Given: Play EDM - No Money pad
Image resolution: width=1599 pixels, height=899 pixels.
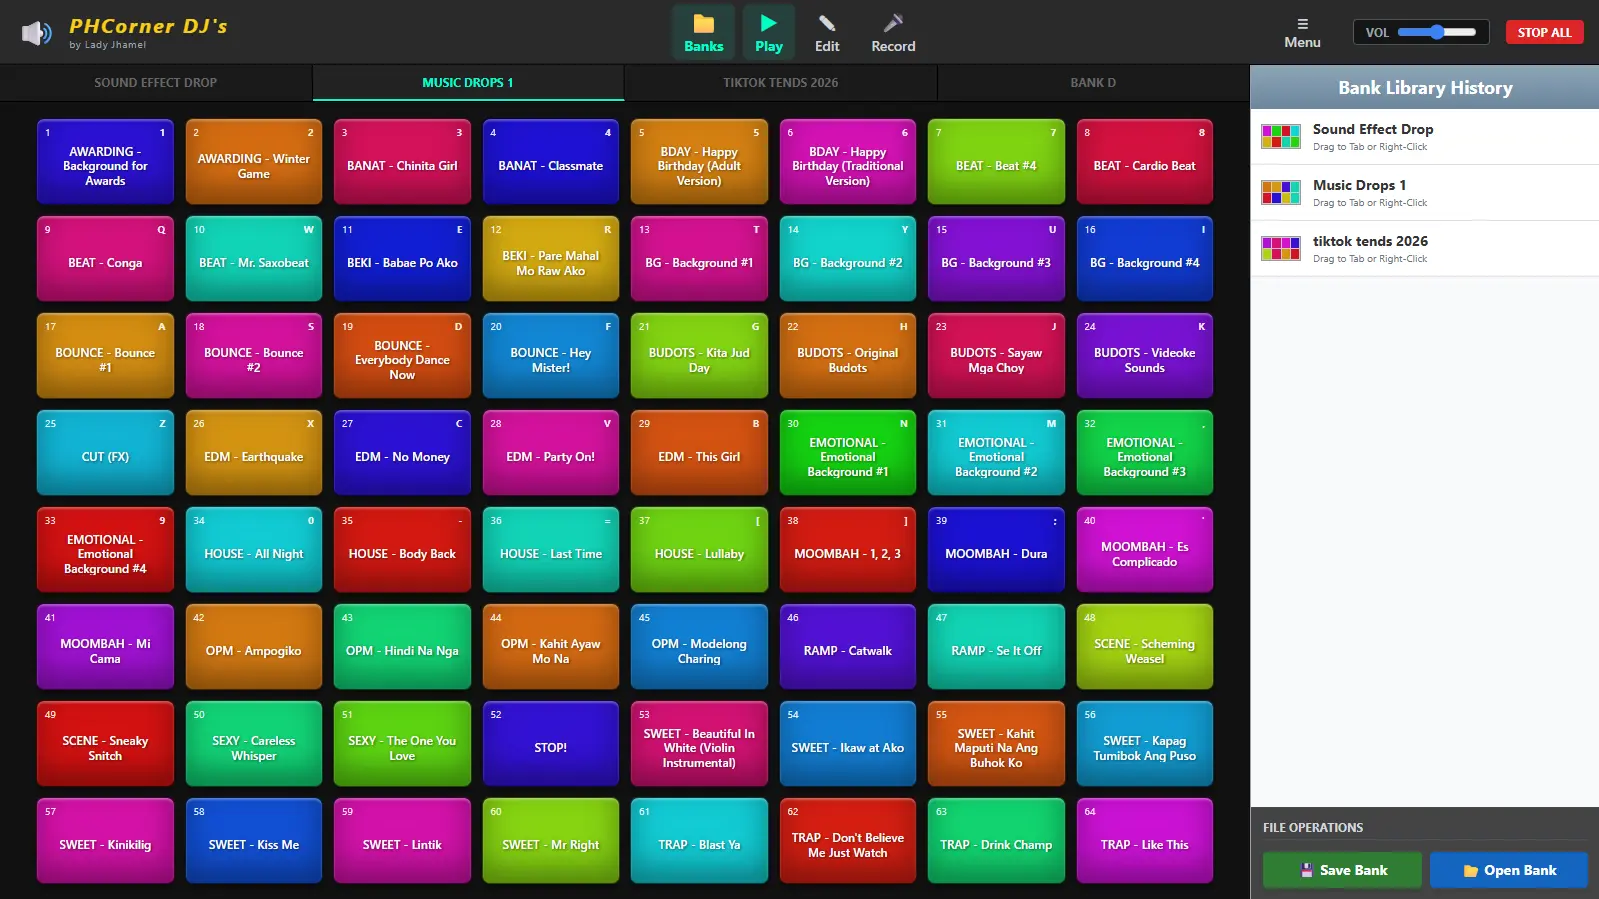Looking at the screenshot, I should coord(402,452).
